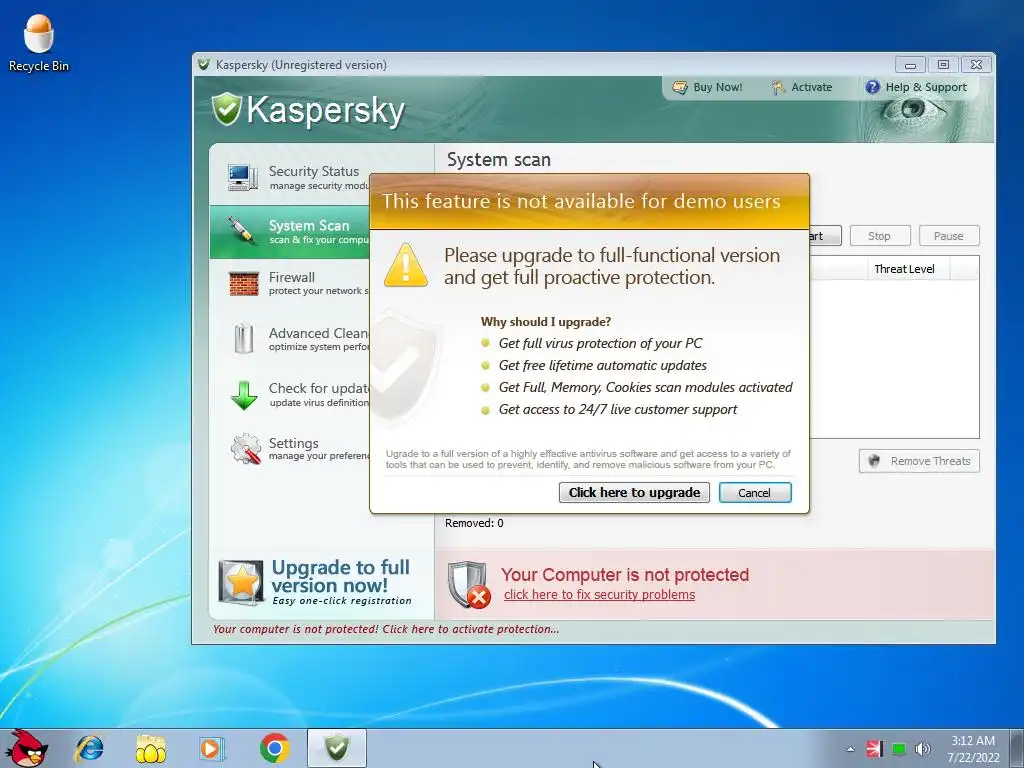Open the Settings menu item
Screen dimensions: 1024x768
point(289,448)
